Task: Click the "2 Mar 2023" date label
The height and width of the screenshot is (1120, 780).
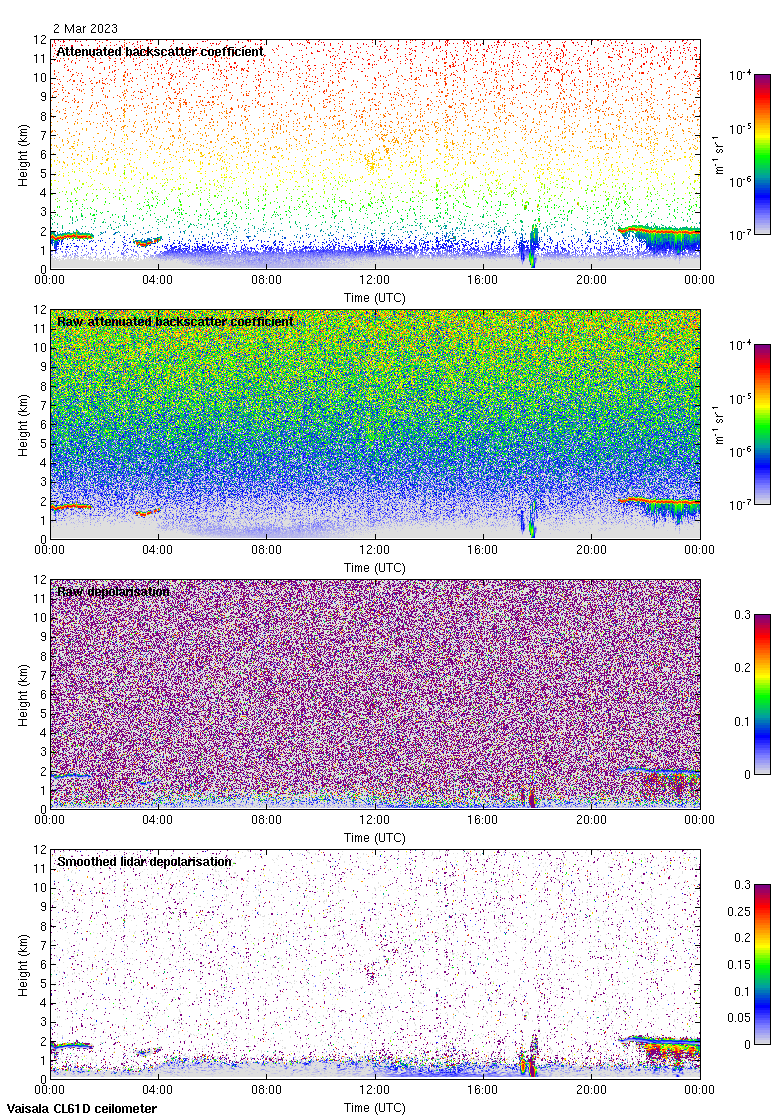Action: 85,29
